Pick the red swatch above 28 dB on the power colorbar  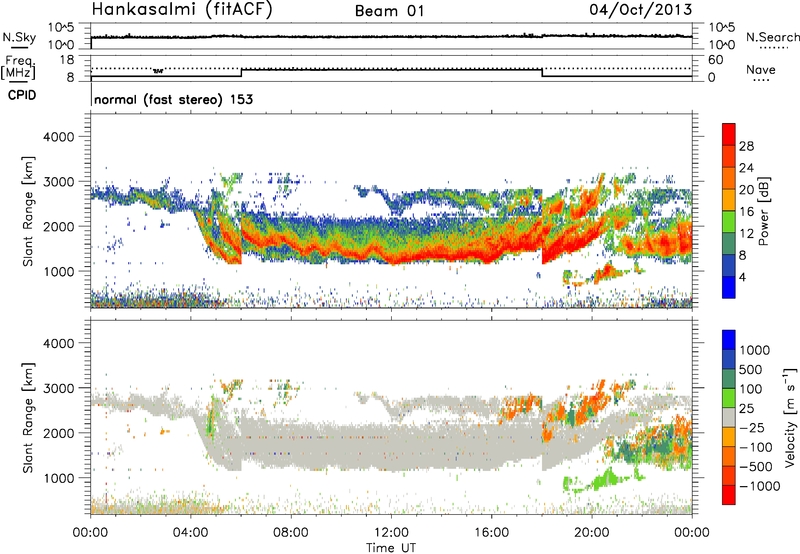coord(729,134)
